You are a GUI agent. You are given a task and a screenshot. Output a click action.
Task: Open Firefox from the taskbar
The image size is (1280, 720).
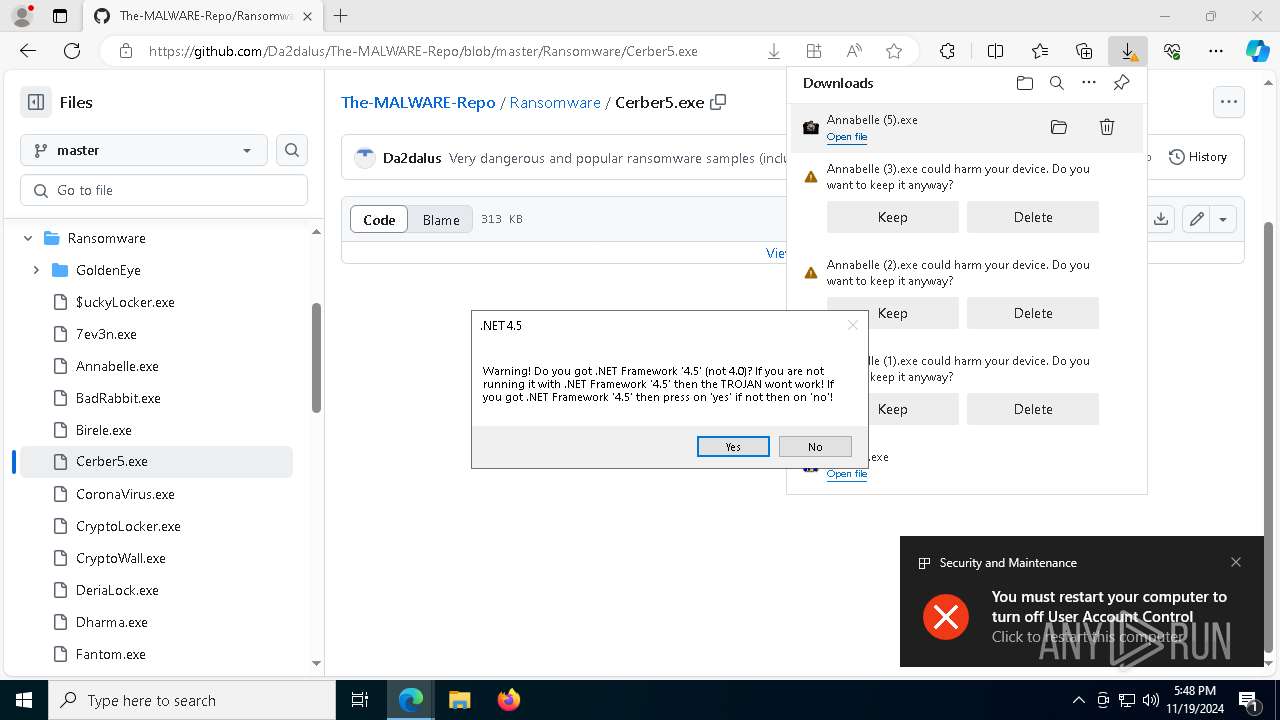tap(509, 700)
